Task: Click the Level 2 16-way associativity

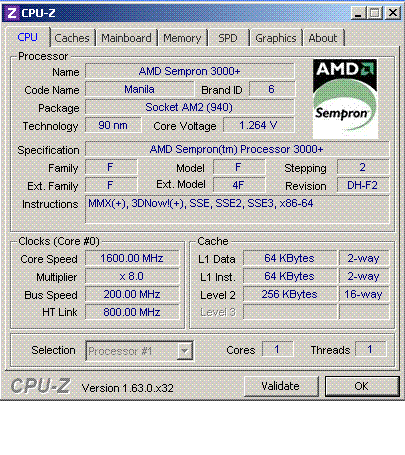Action: coord(364,294)
